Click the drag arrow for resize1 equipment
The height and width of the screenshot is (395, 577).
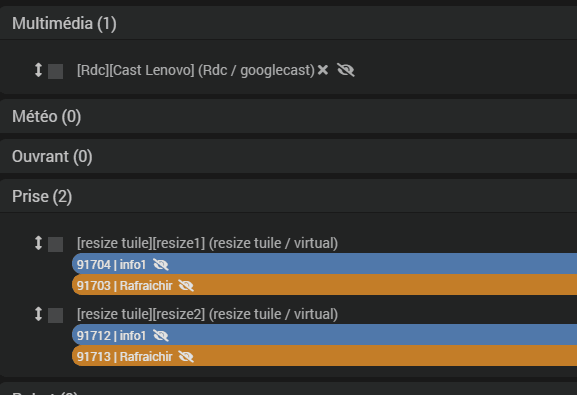(38, 243)
